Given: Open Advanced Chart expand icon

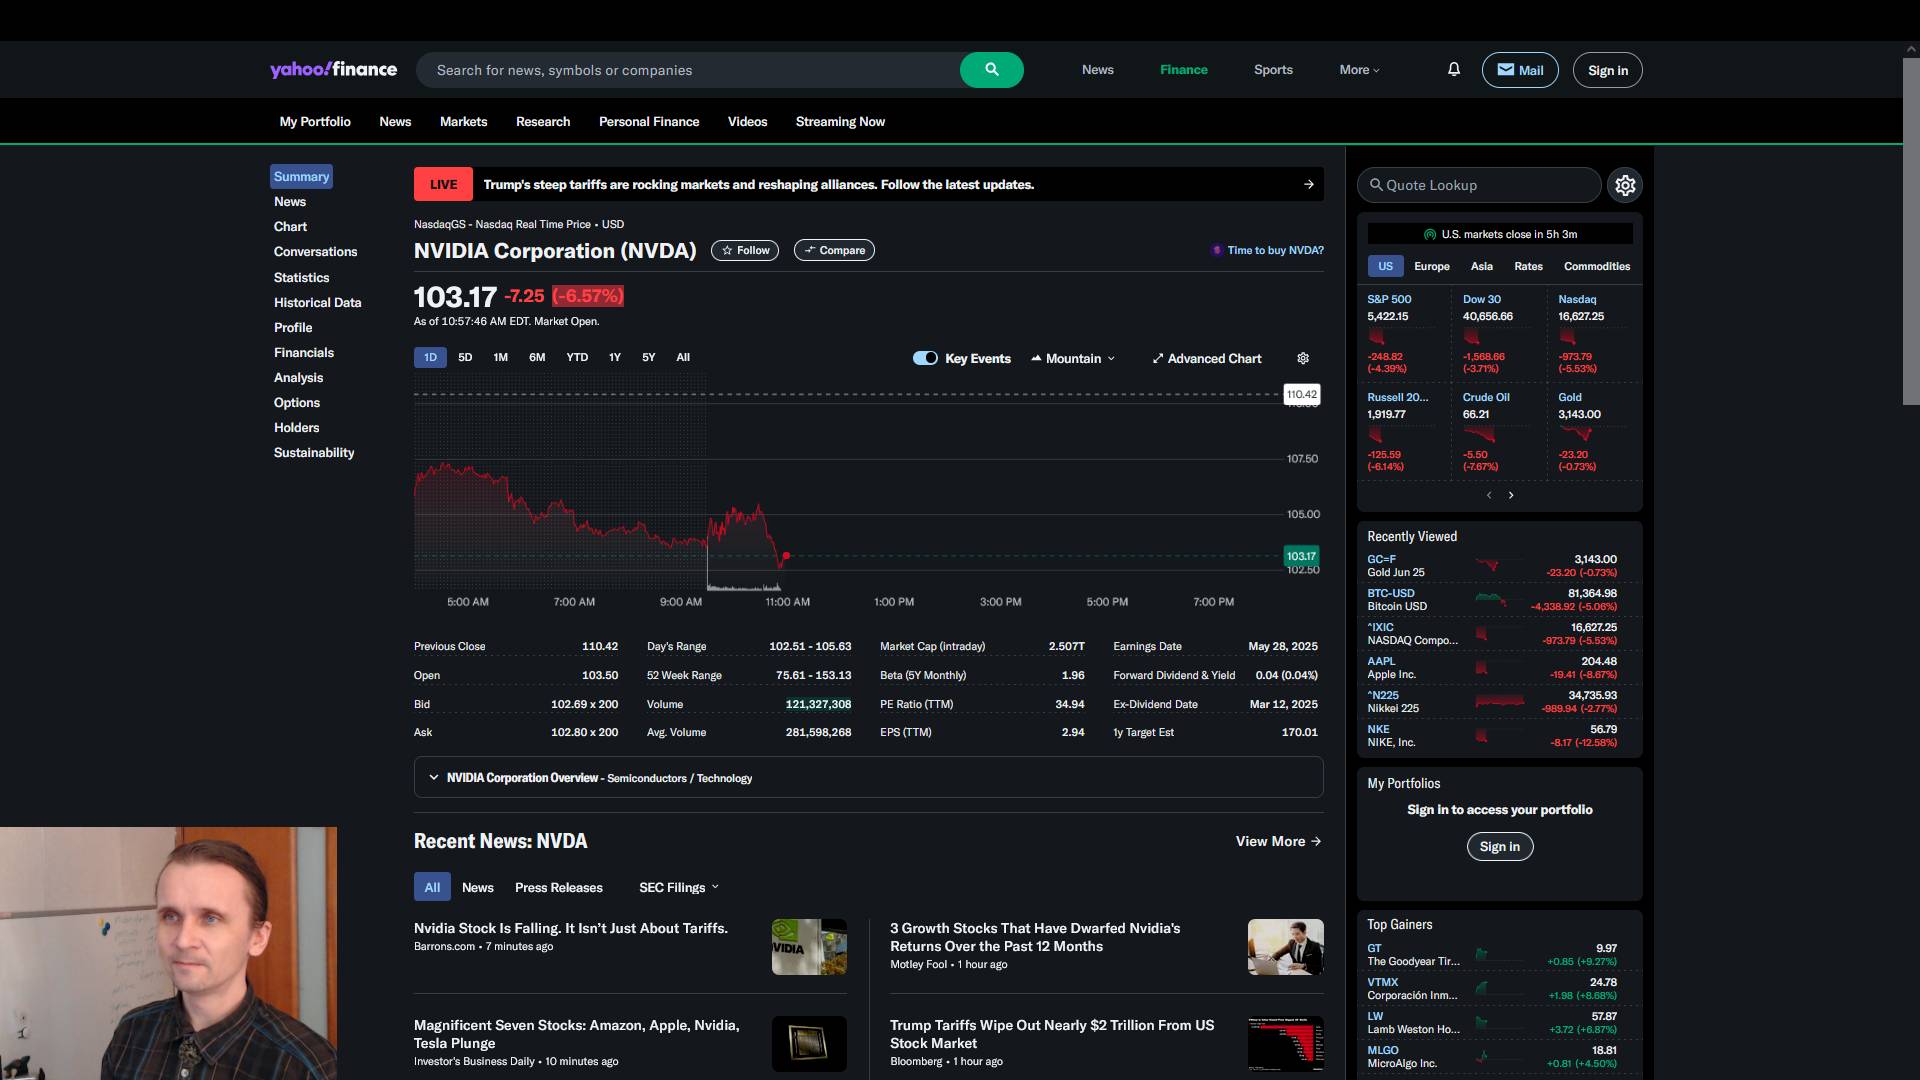Looking at the screenshot, I should click(1158, 358).
